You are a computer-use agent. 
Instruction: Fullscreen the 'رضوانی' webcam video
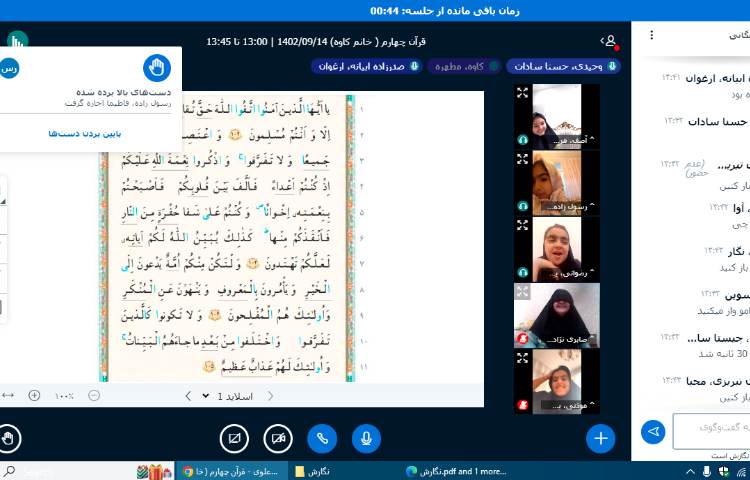point(522,225)
